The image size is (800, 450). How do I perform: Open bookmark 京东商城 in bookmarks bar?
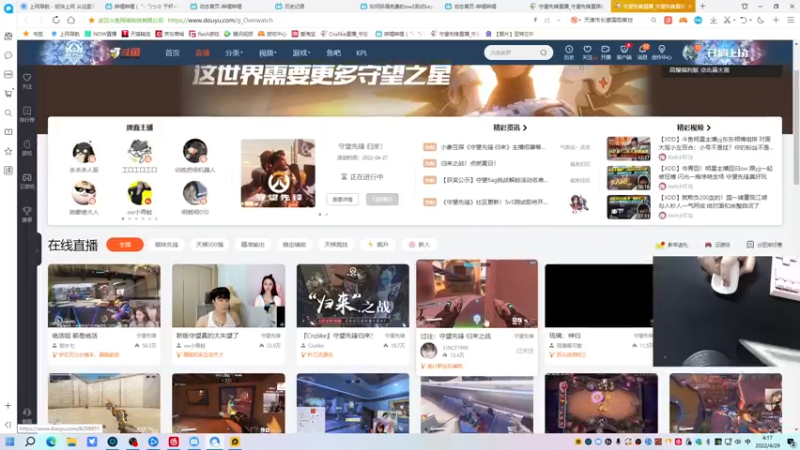[x=170, y=34]
